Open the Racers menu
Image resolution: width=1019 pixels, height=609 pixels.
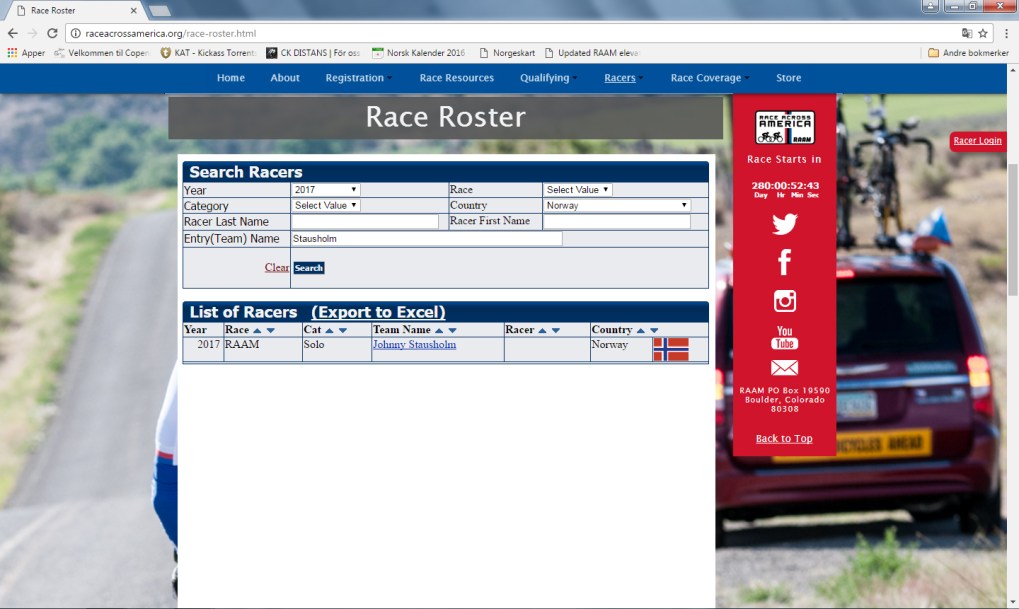[622, 77]
